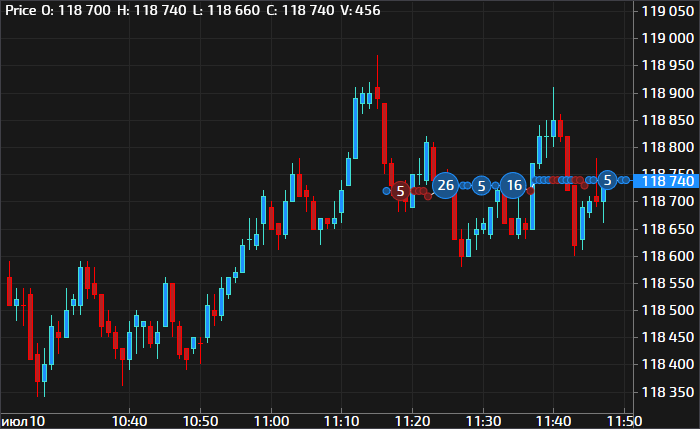This screenshot has height=429, width=700.
Task: Click the июл 10 date label
Action: [x=24, y=420]
